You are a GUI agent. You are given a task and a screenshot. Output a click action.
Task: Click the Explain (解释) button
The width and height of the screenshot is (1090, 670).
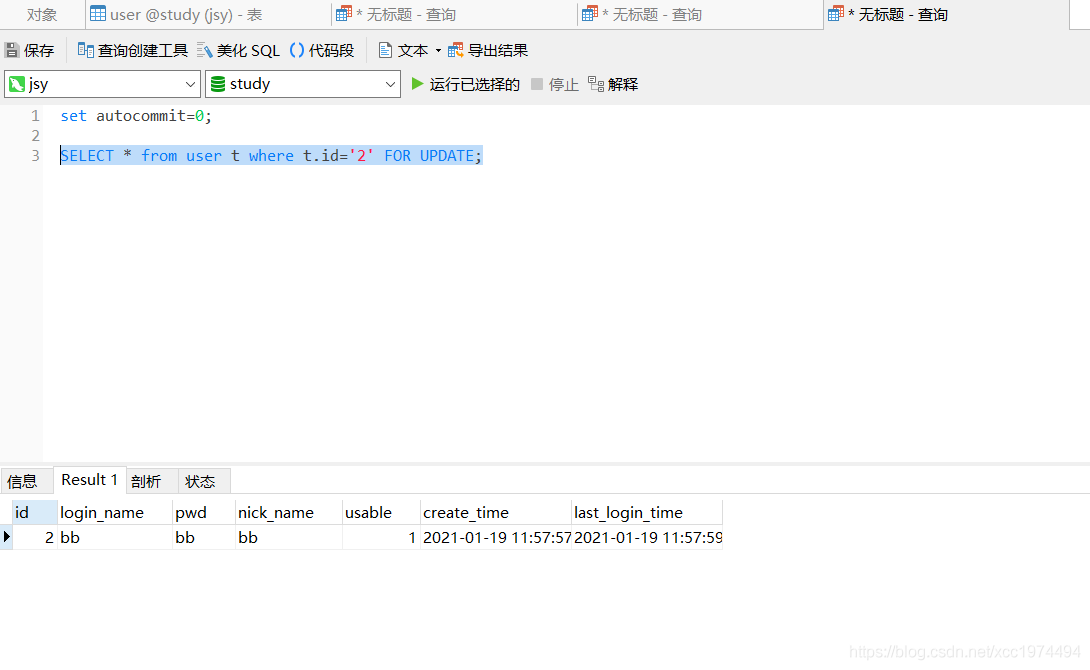(612, 84)
